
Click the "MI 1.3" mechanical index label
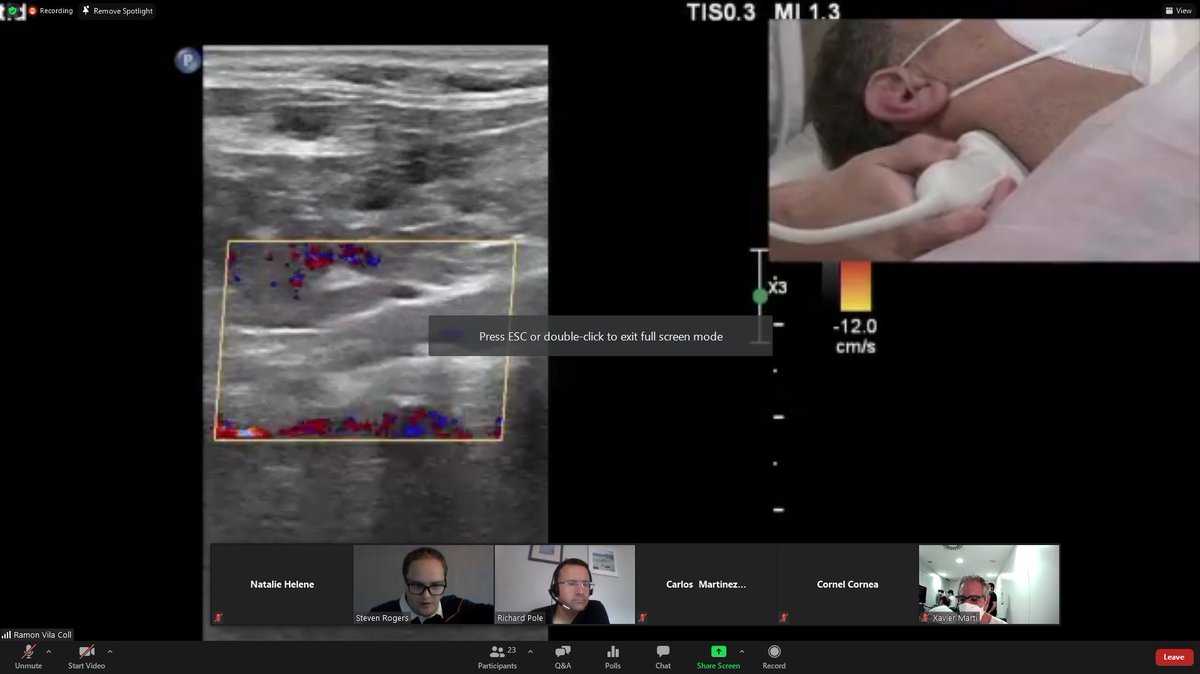click(806, 12)
